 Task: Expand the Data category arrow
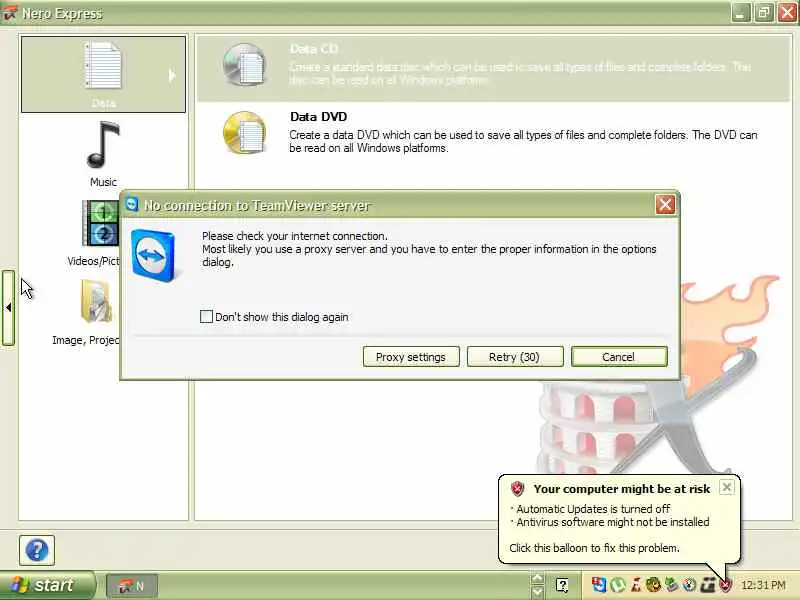coord(172,76)
